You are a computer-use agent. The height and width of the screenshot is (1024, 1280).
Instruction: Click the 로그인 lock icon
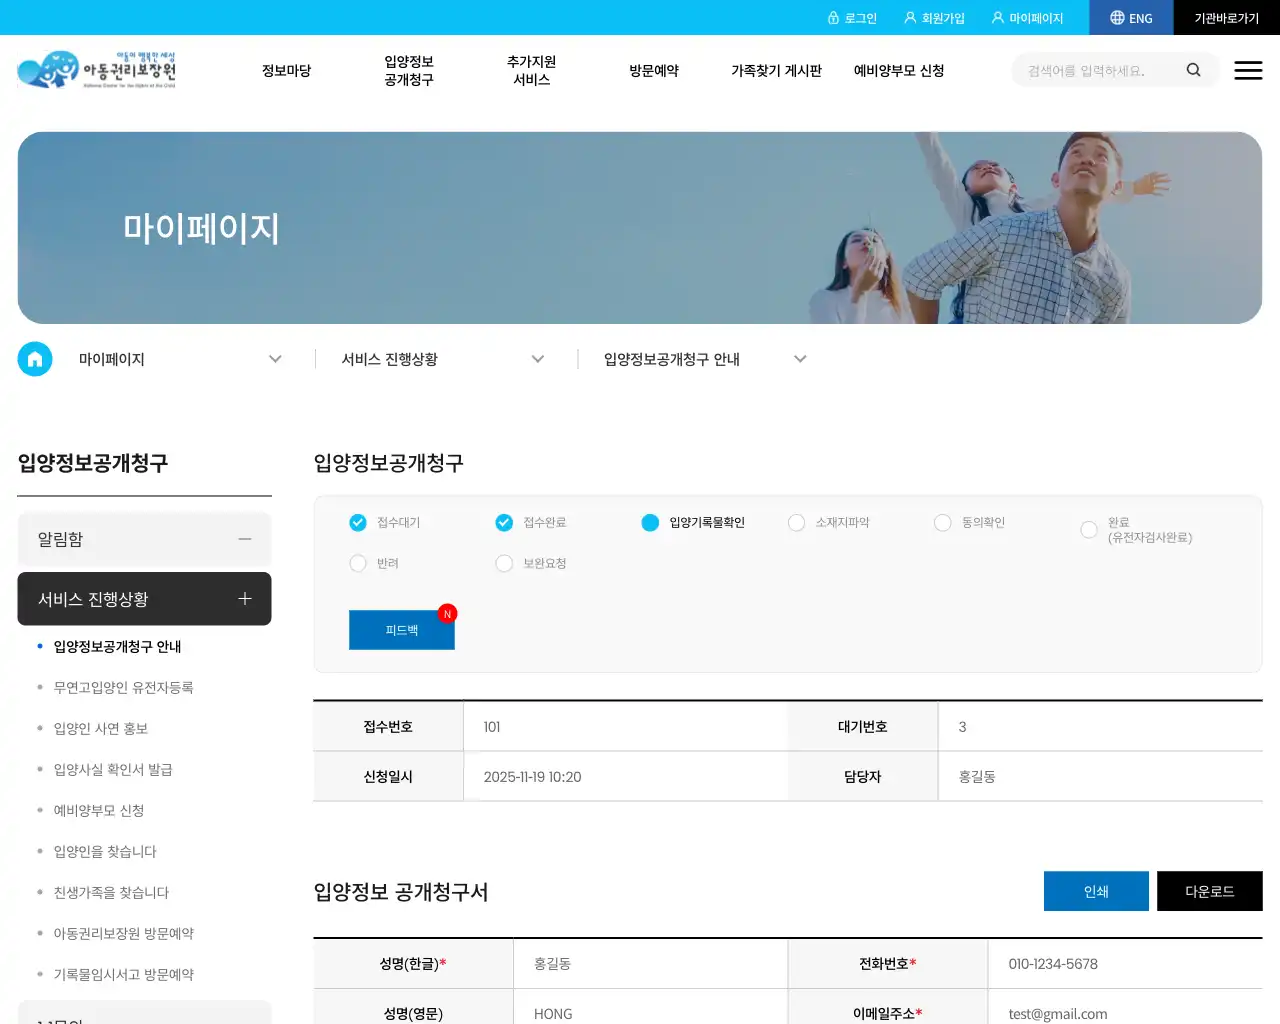tap(834, 17)
